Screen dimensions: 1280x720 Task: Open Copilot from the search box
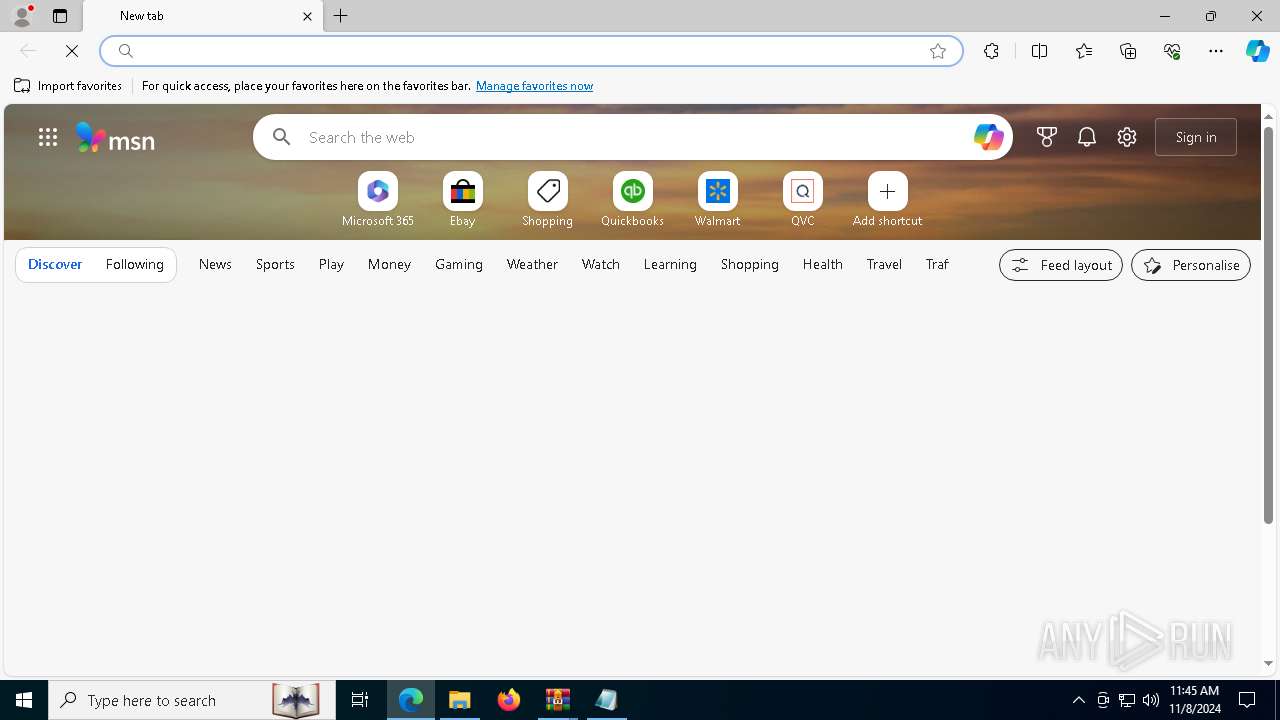point(988,137)
